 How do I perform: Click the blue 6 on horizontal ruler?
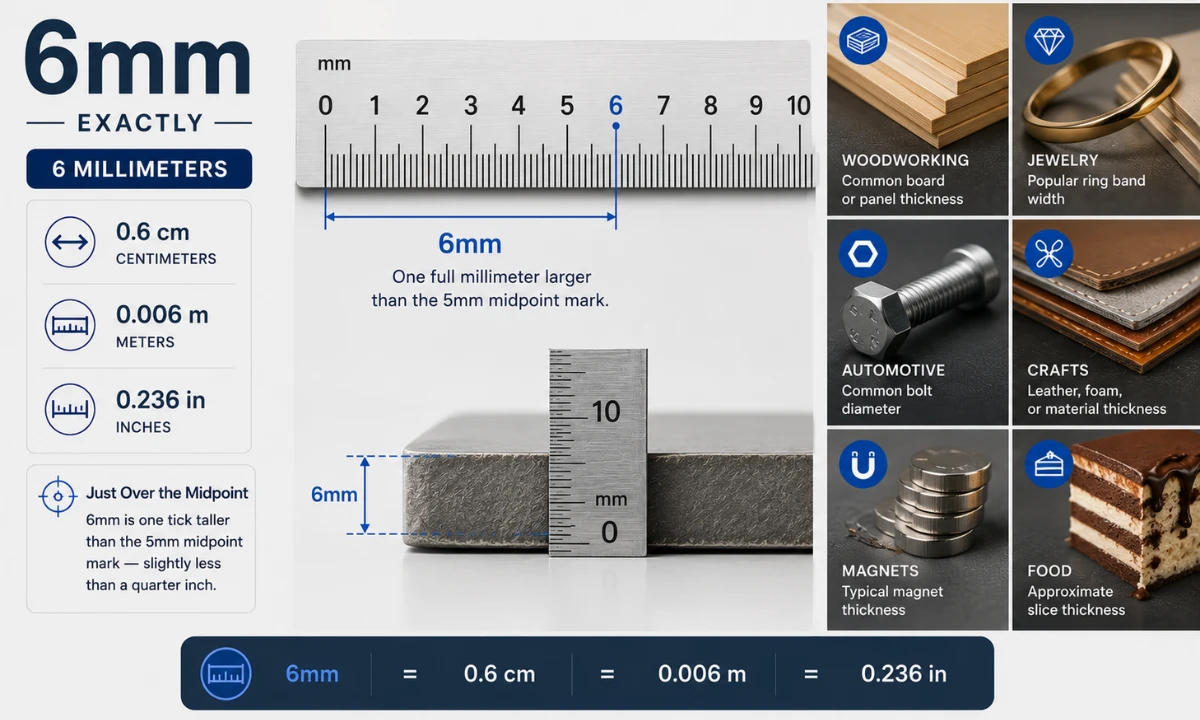pyautogui.click(x=615, y=105)
